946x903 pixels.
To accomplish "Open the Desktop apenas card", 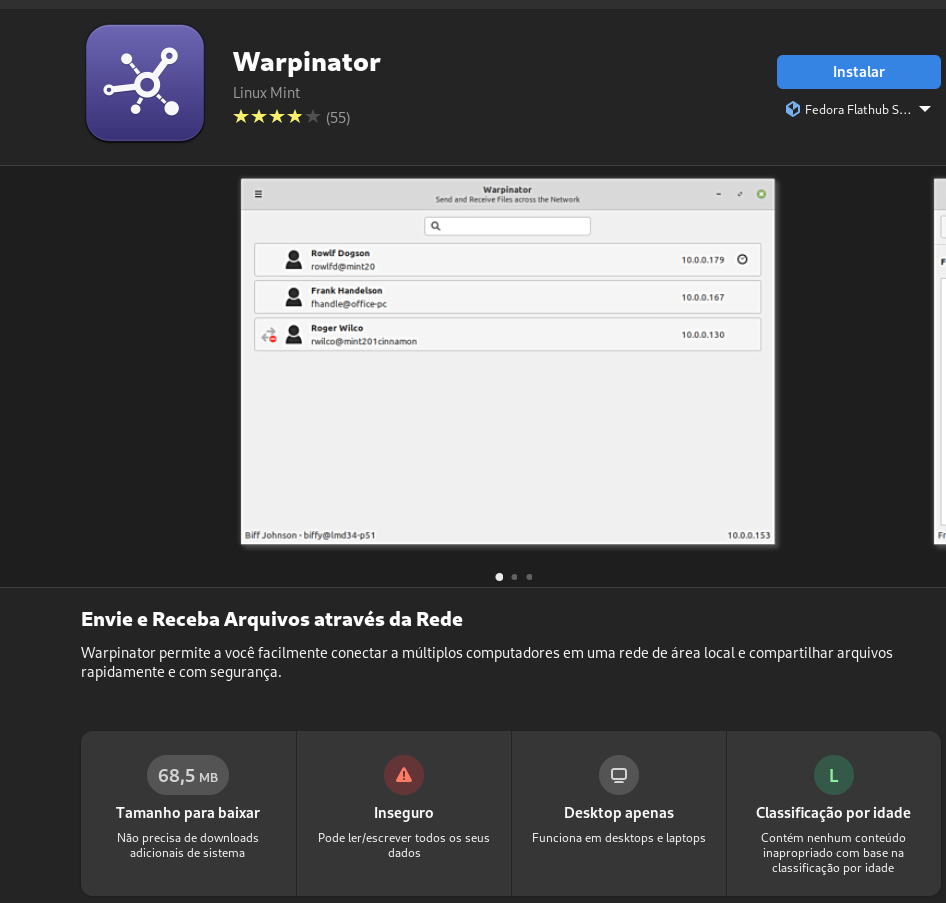I will [619, 813].
